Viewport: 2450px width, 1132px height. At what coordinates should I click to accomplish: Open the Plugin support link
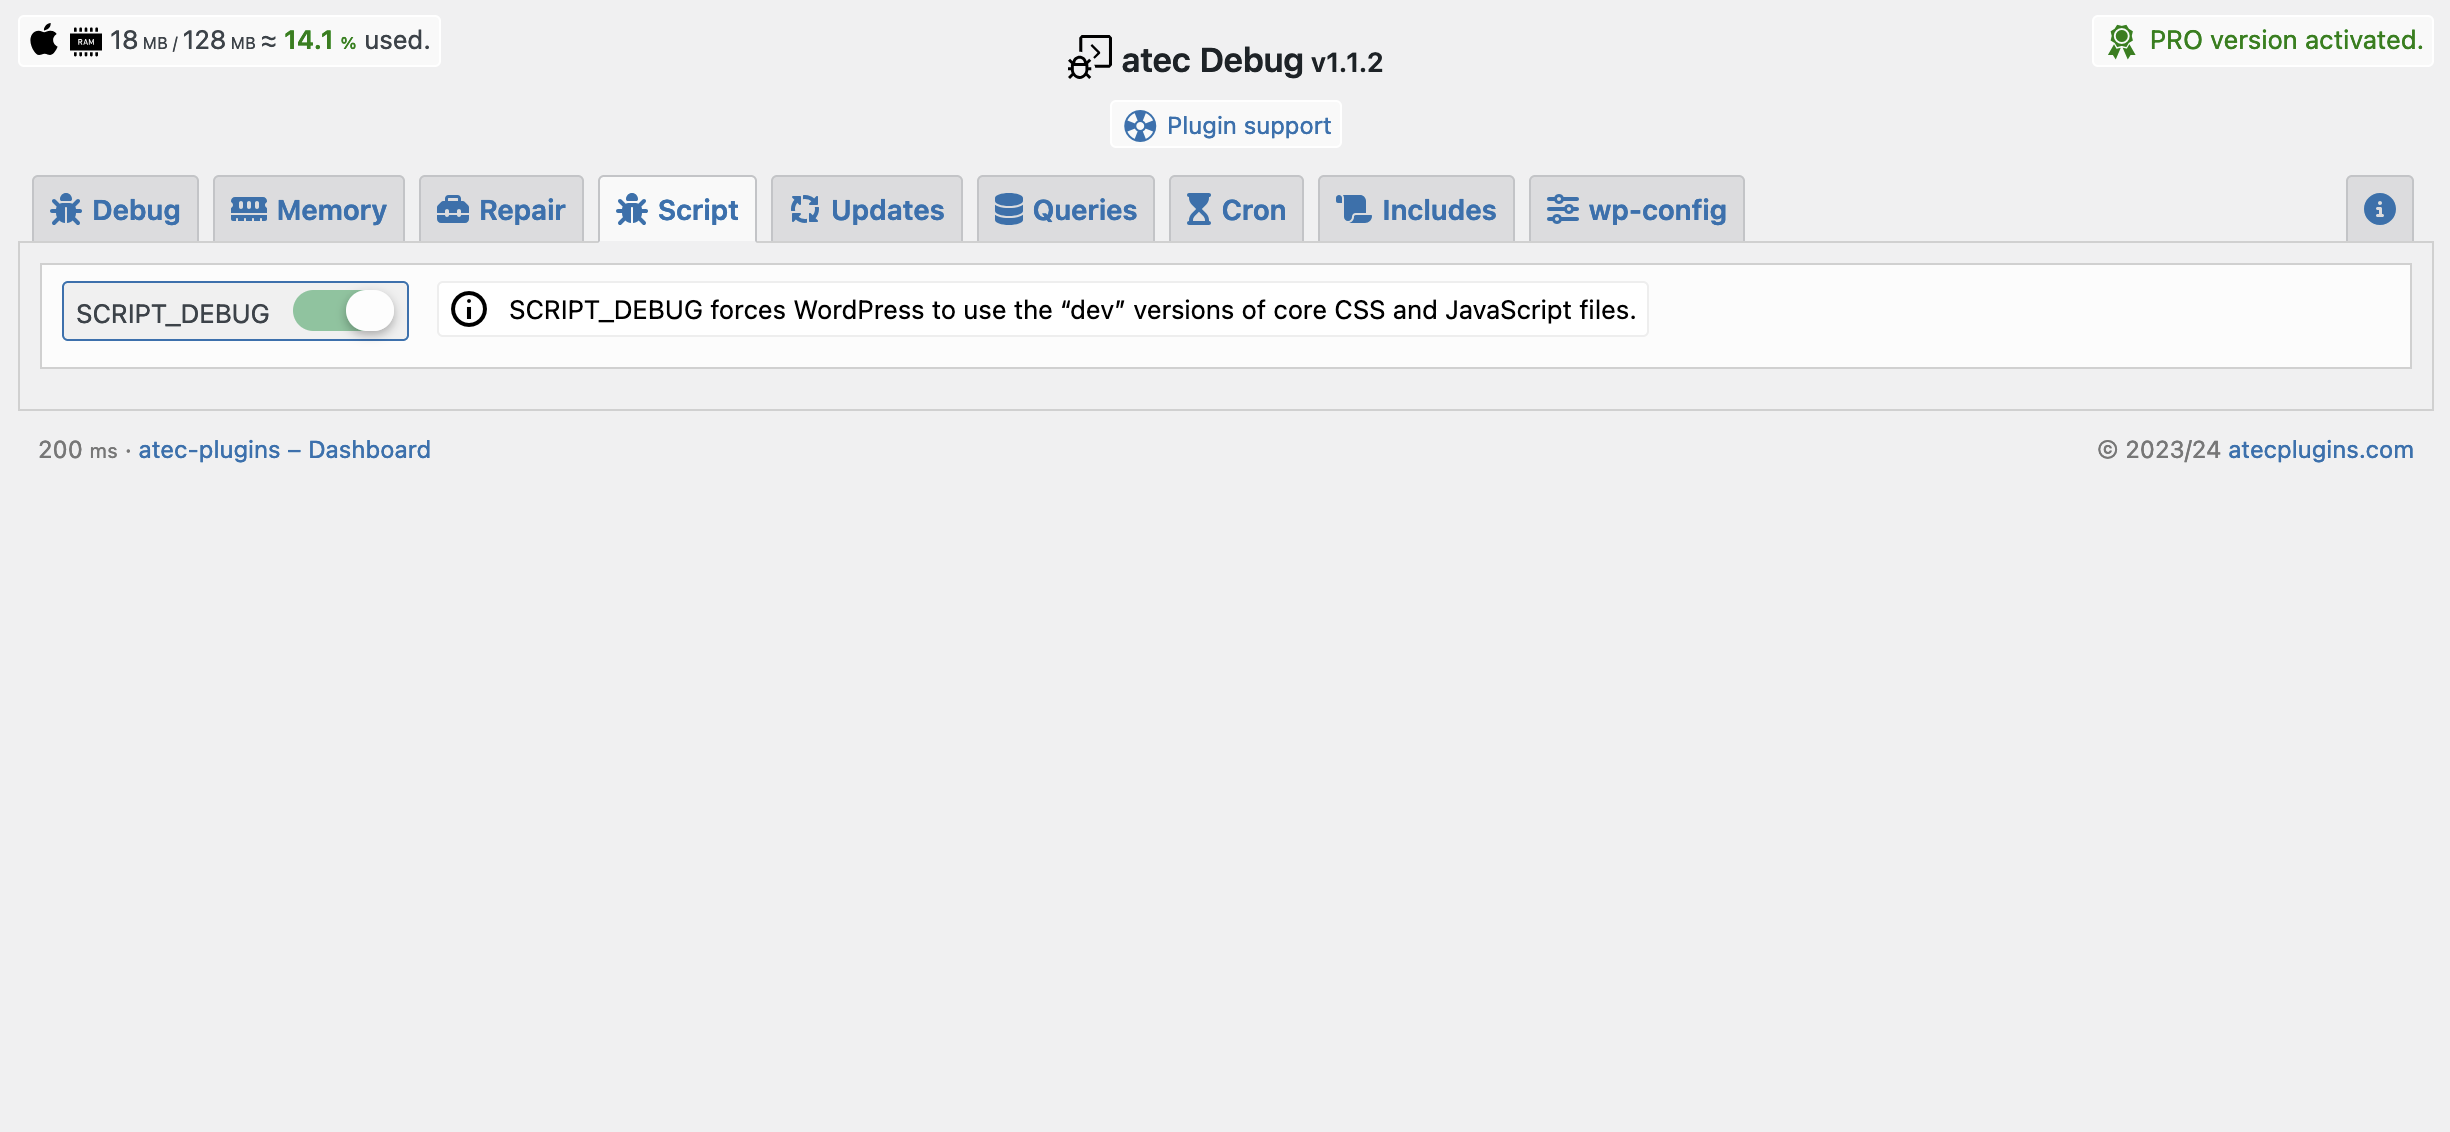click(x=1248, y=126)
